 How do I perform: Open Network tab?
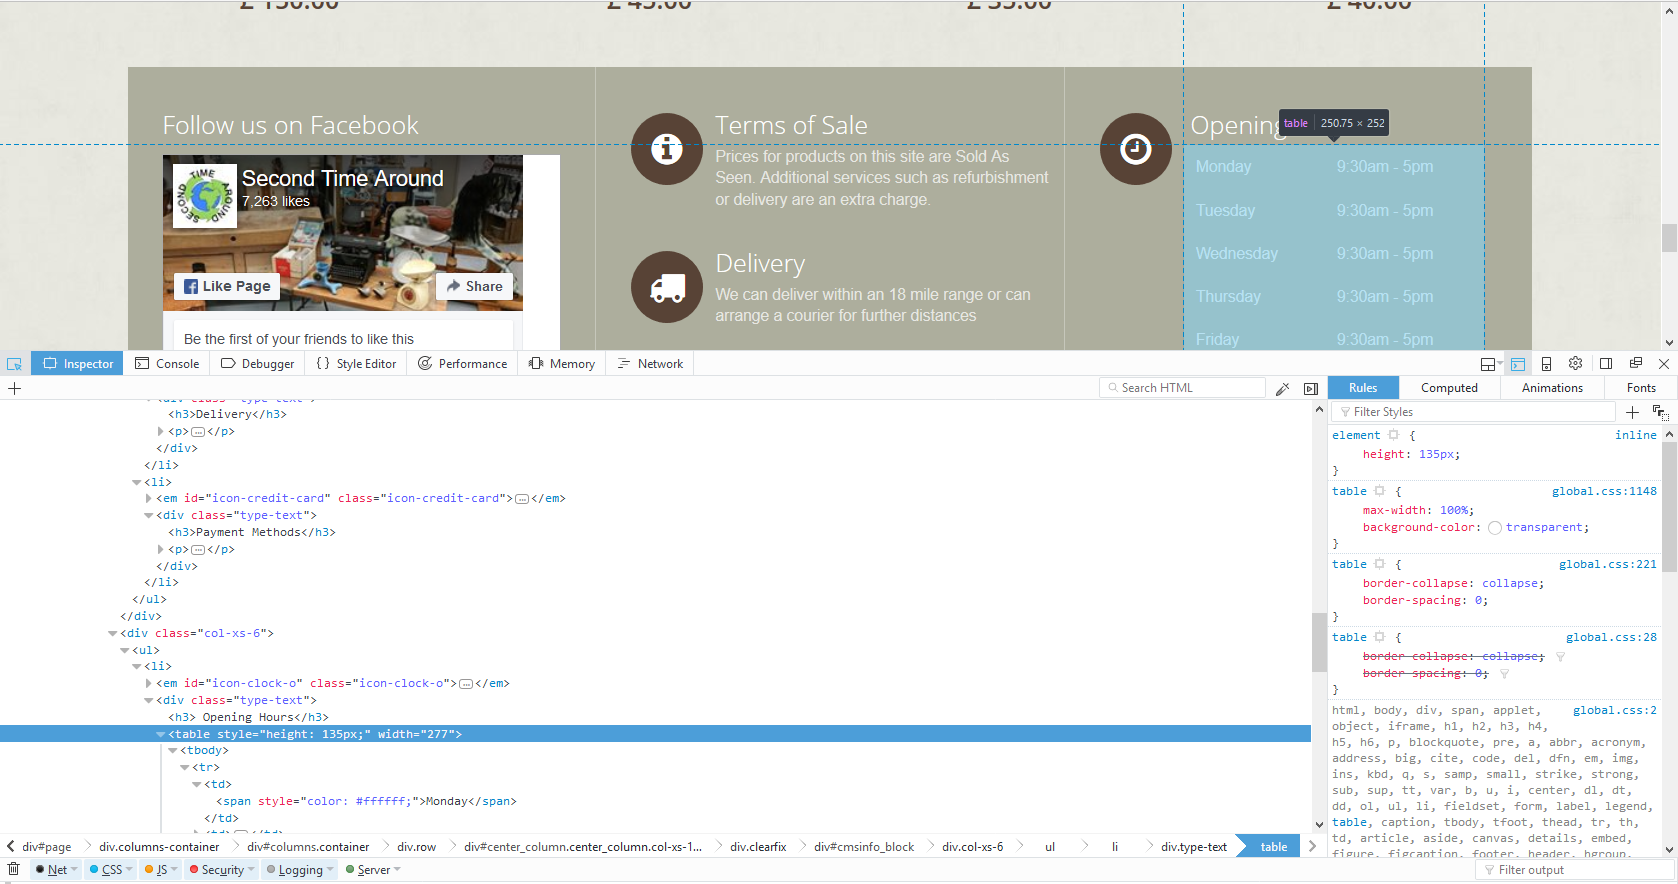(650, 364)
